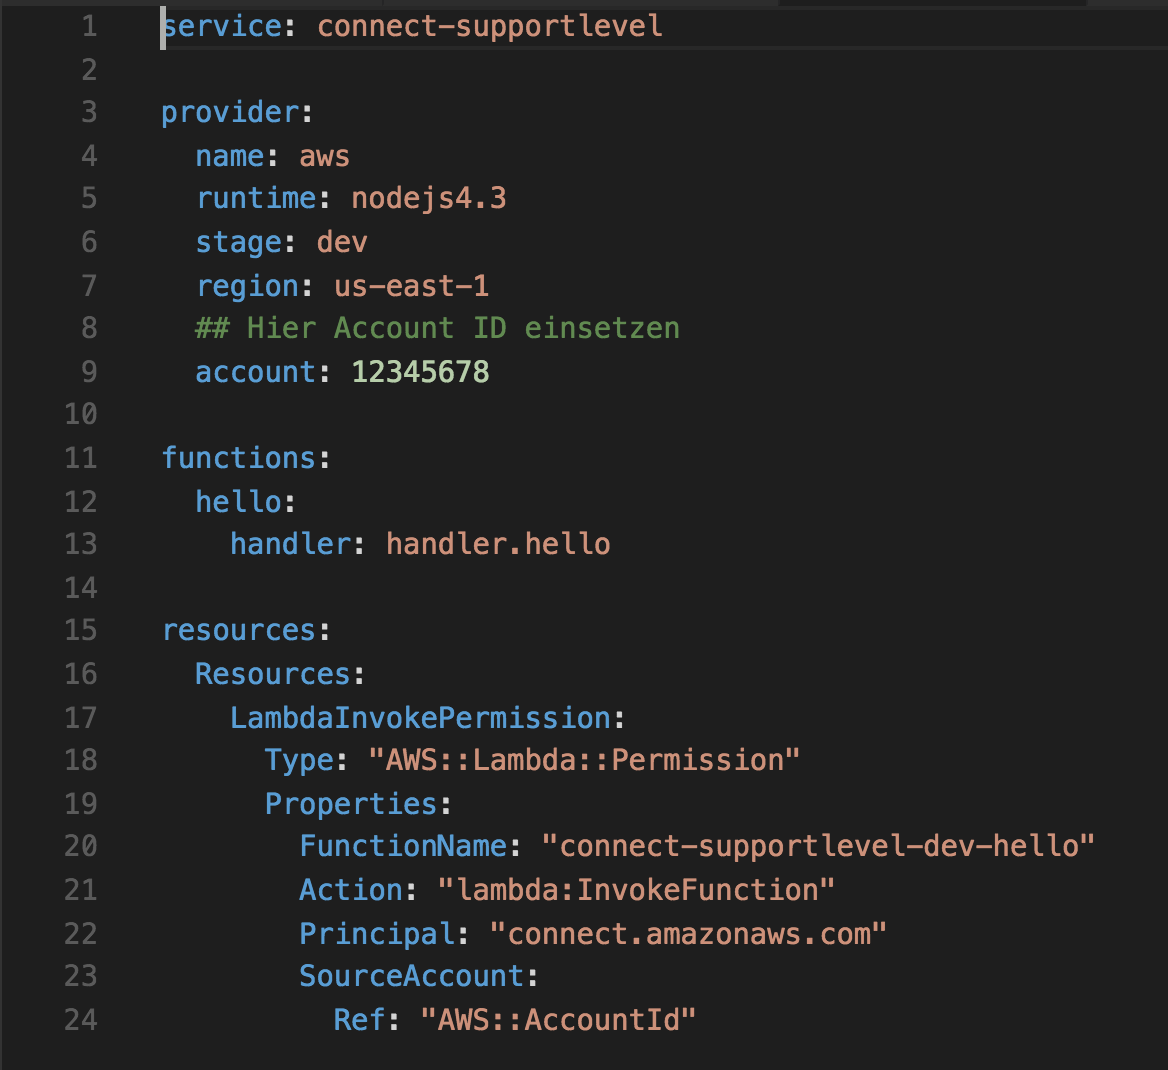Image resolution: width=1168 pixels, height=1070 pixels.
Task: Click line number 3 in the gutter
Action: (89, 113)
